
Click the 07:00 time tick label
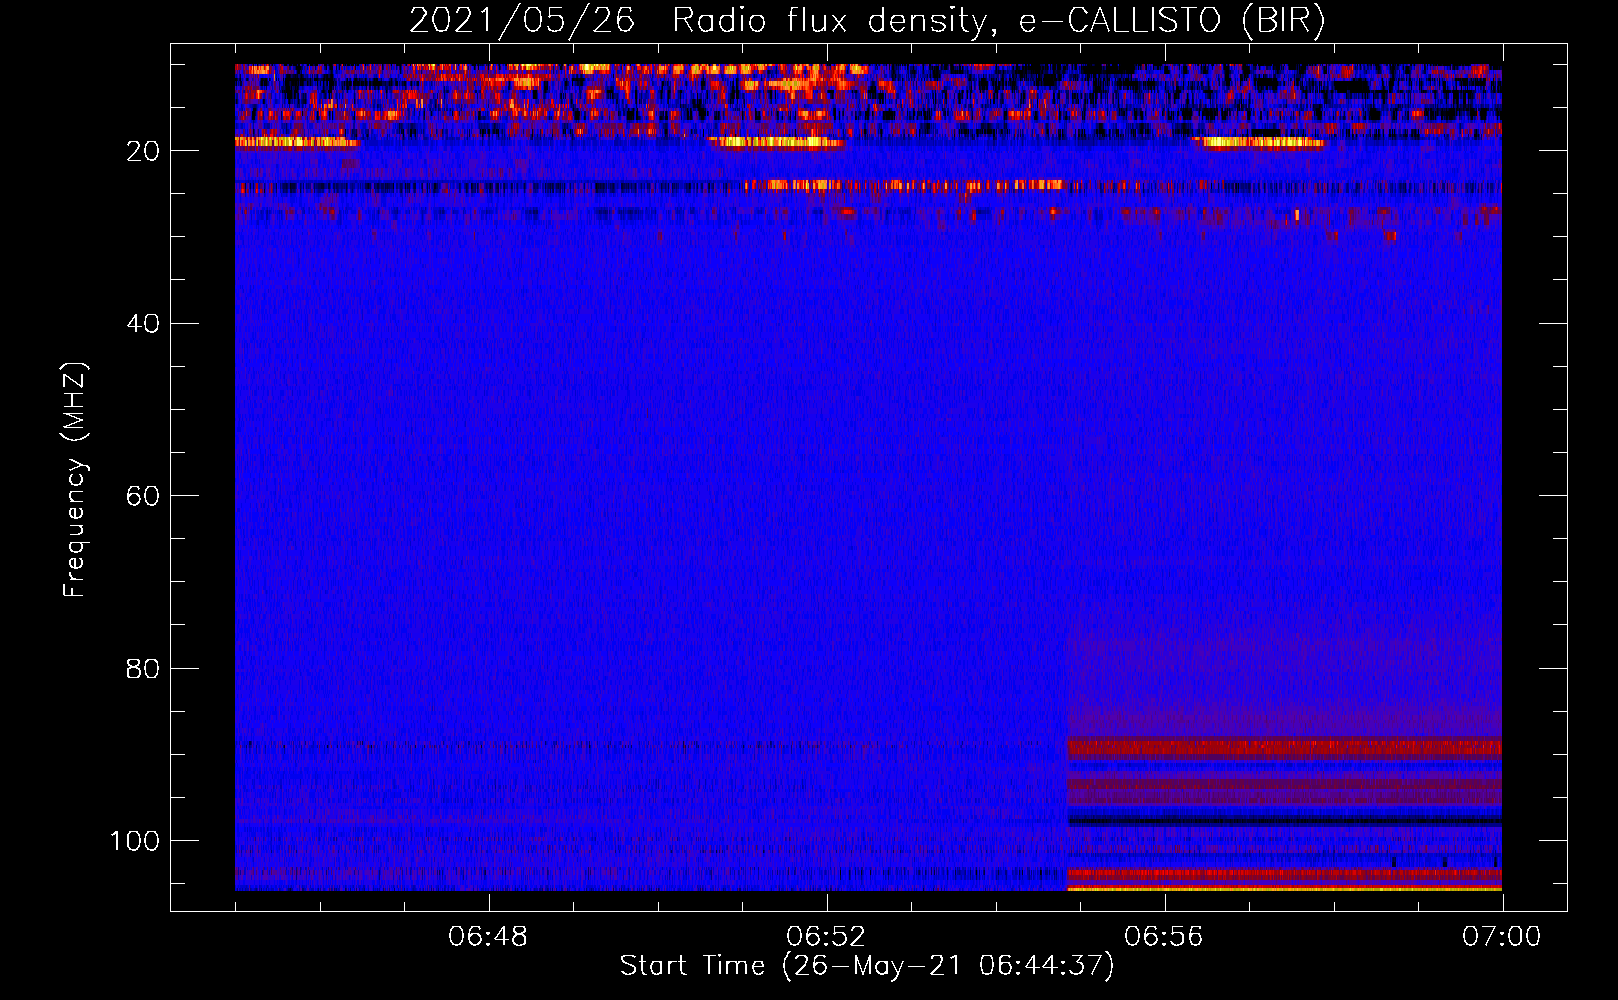[x=1502, y=937]
